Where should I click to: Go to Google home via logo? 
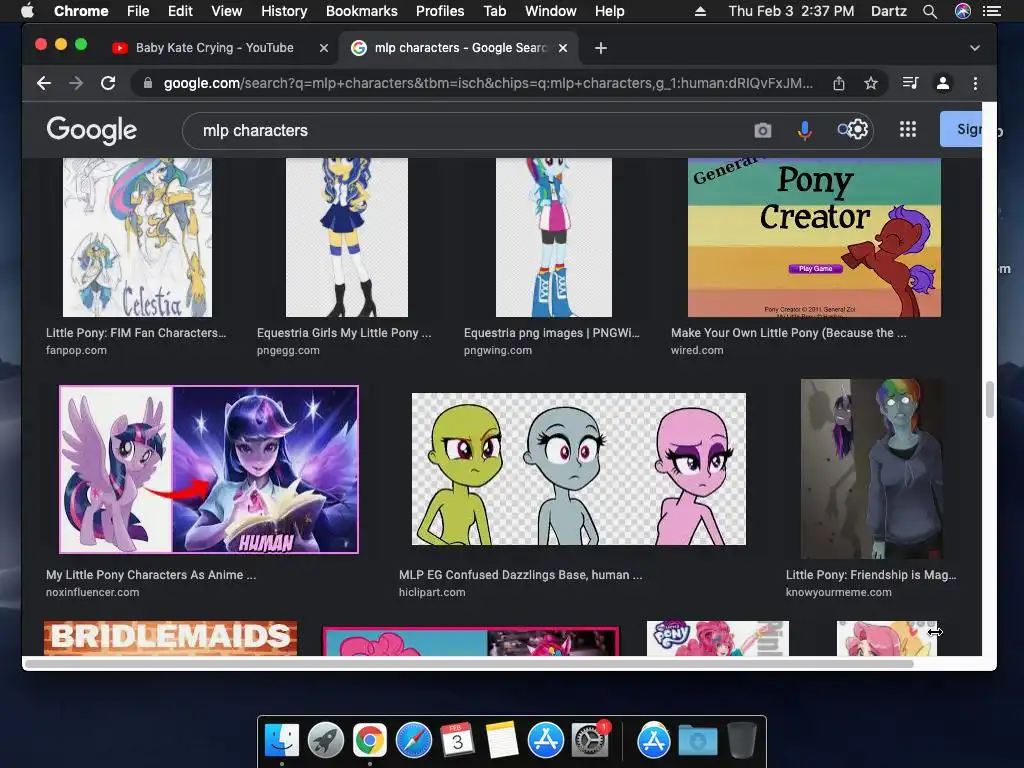(91, 130)
